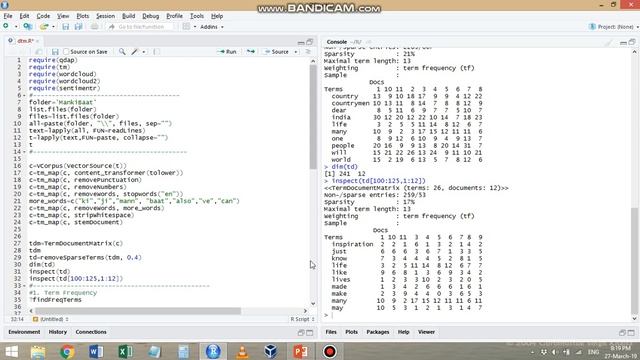The width and height of the screenshot is (640, 360).
Task: Click the Code Tools wand icon
Action: 135,52
